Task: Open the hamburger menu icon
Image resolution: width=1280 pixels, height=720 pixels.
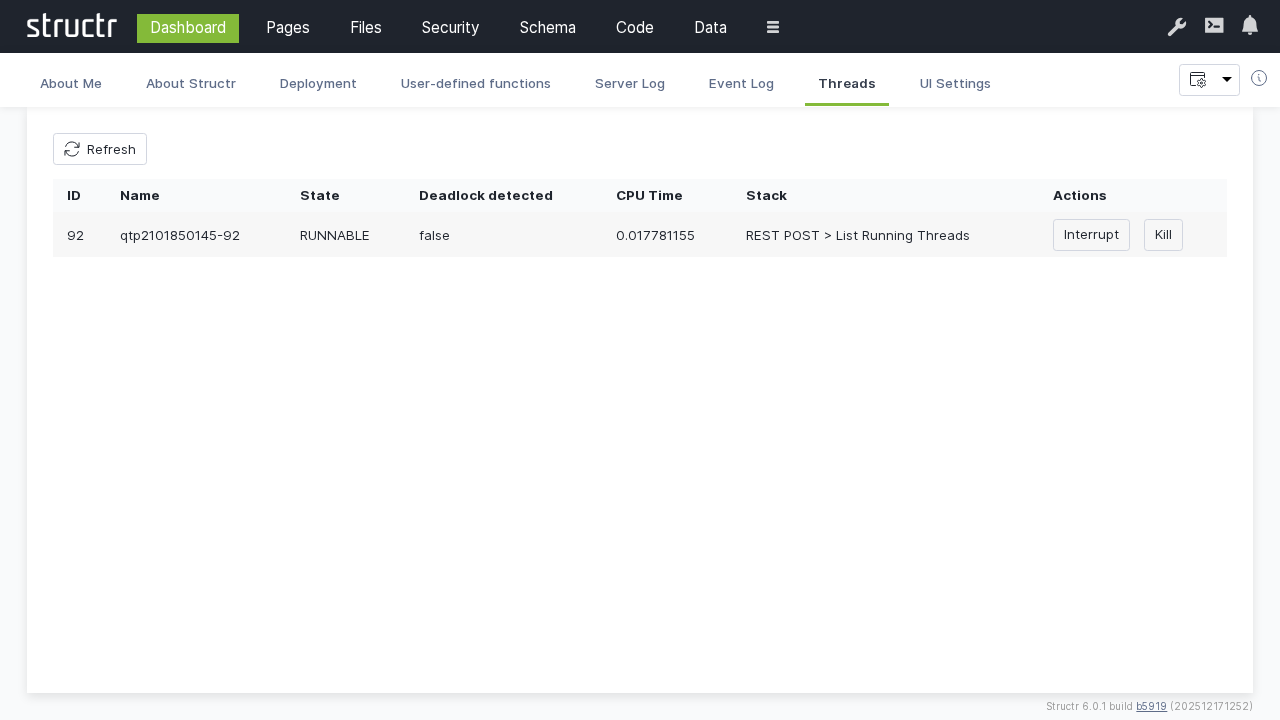Action: point(773,27)
